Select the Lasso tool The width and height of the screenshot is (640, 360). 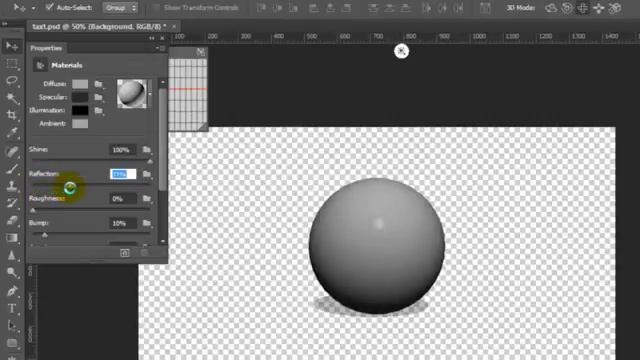coord(12,80)
